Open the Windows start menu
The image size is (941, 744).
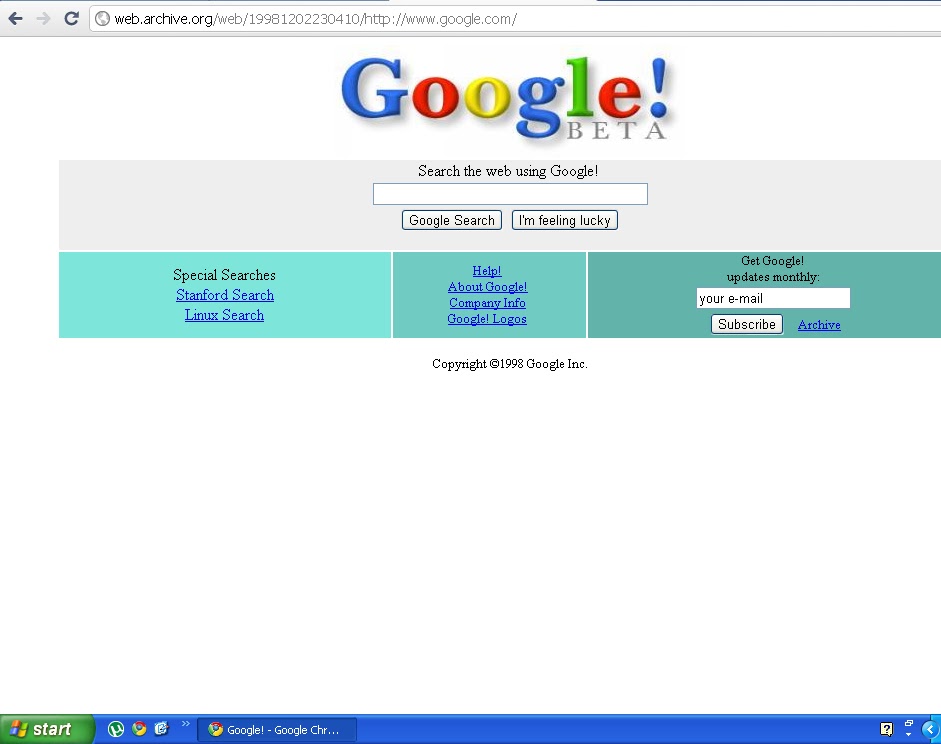pos(46,729)
